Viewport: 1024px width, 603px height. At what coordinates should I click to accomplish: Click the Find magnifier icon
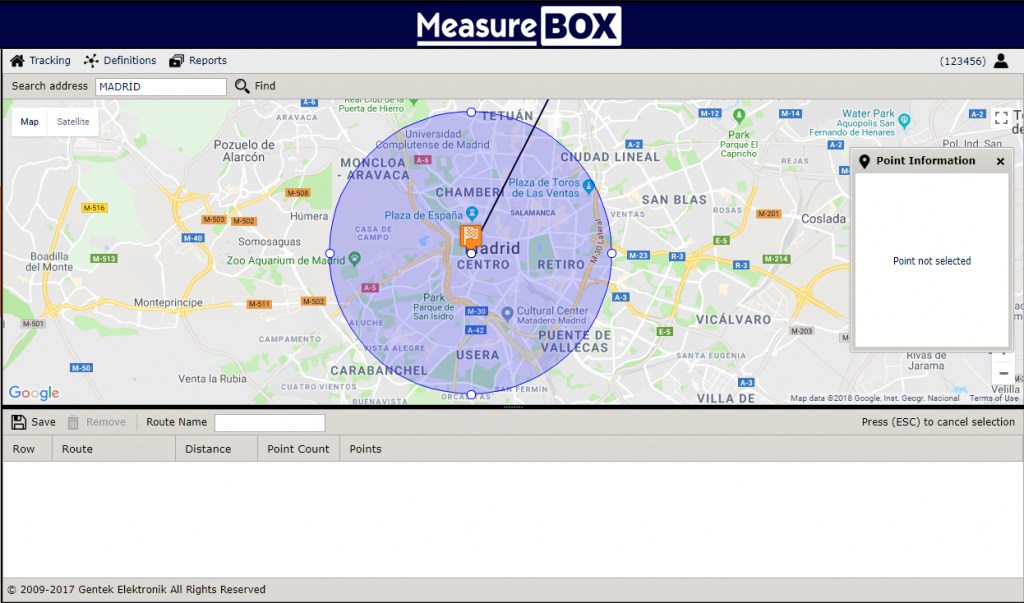(x=242, y=87)
